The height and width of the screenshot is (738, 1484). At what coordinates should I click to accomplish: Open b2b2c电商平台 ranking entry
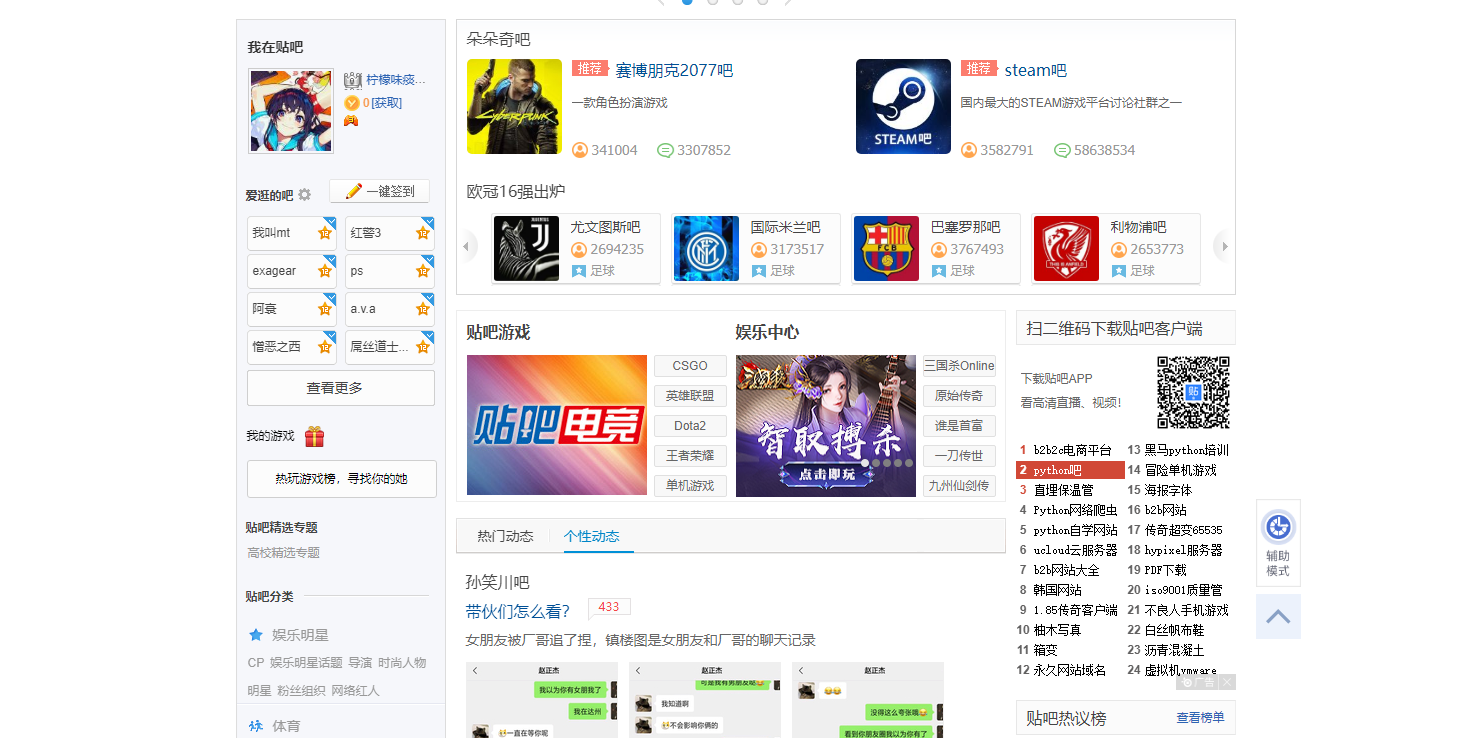[1072, 450]
